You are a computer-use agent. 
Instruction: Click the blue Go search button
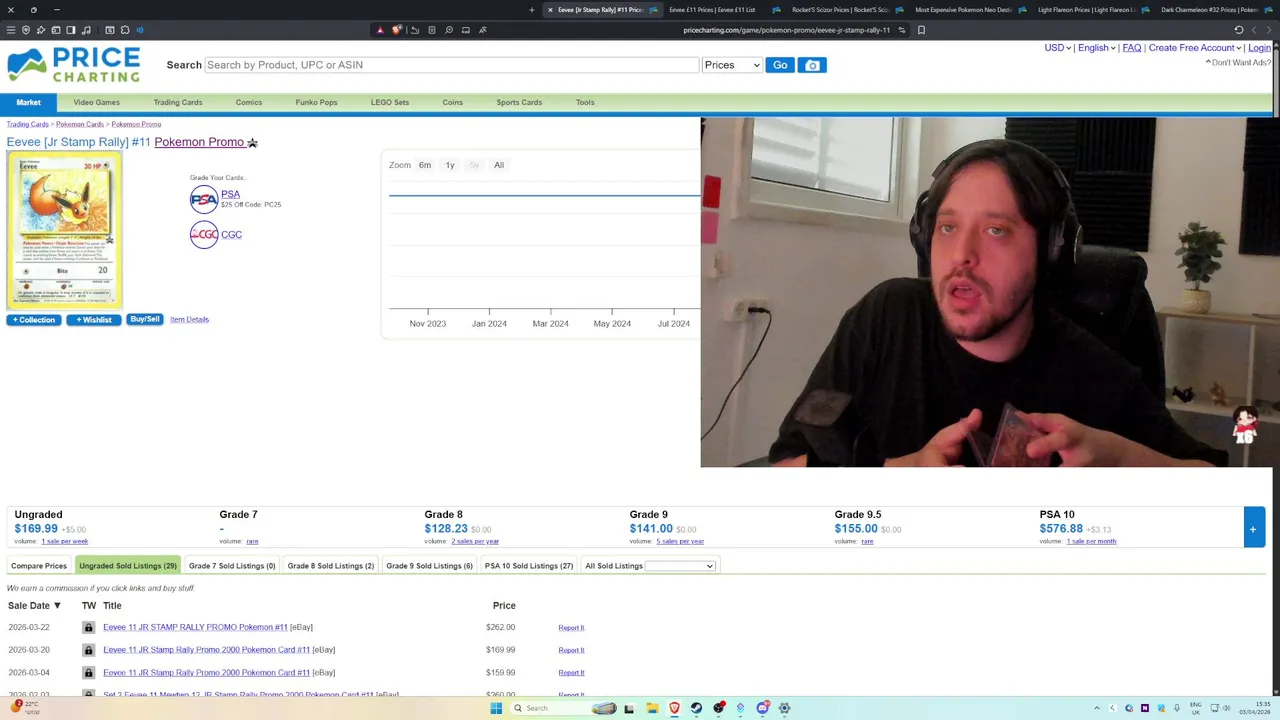(x=780, y=65)
